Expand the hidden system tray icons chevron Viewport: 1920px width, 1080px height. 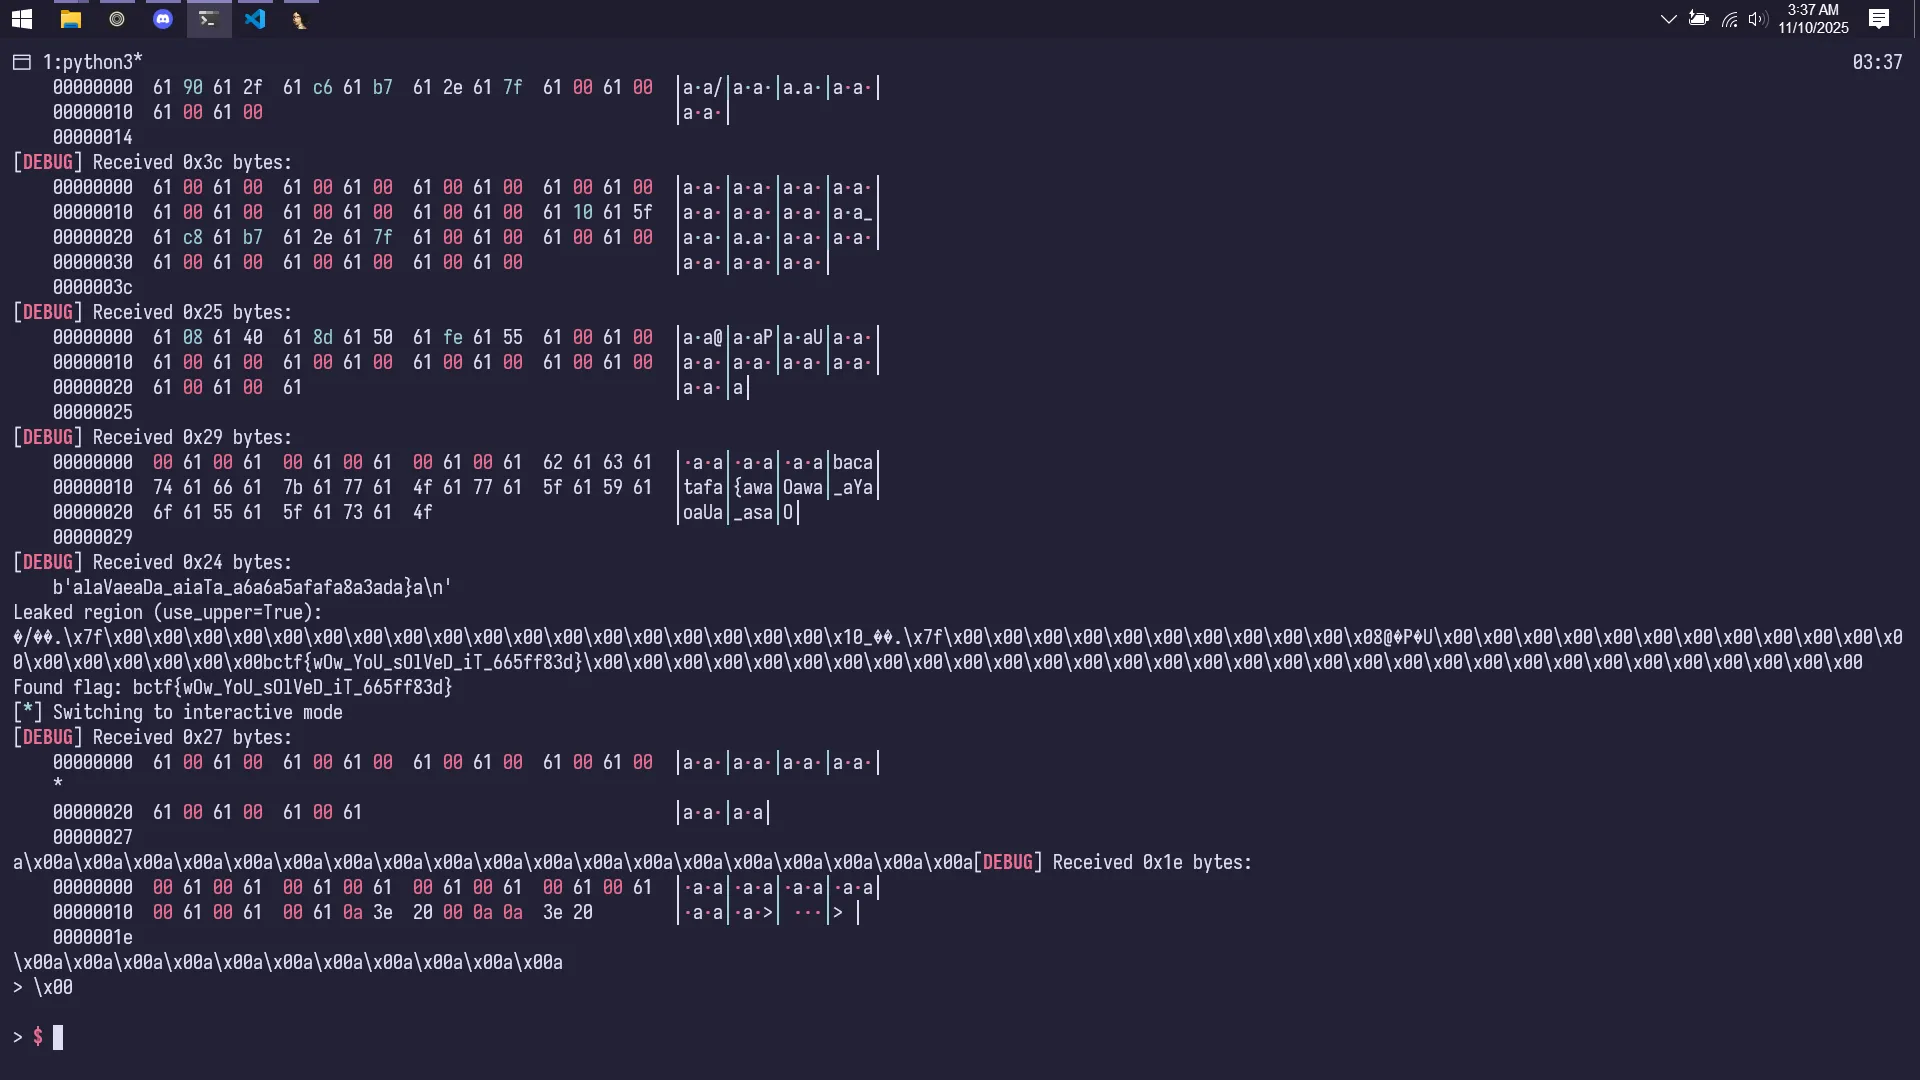[x=1668, y=19]
